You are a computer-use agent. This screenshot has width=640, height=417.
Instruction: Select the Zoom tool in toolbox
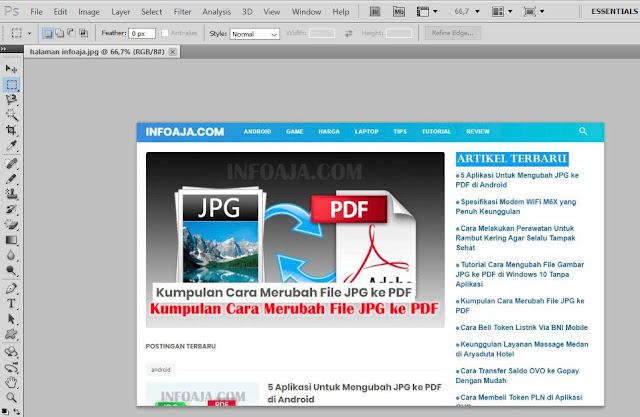tap(11, 397)
